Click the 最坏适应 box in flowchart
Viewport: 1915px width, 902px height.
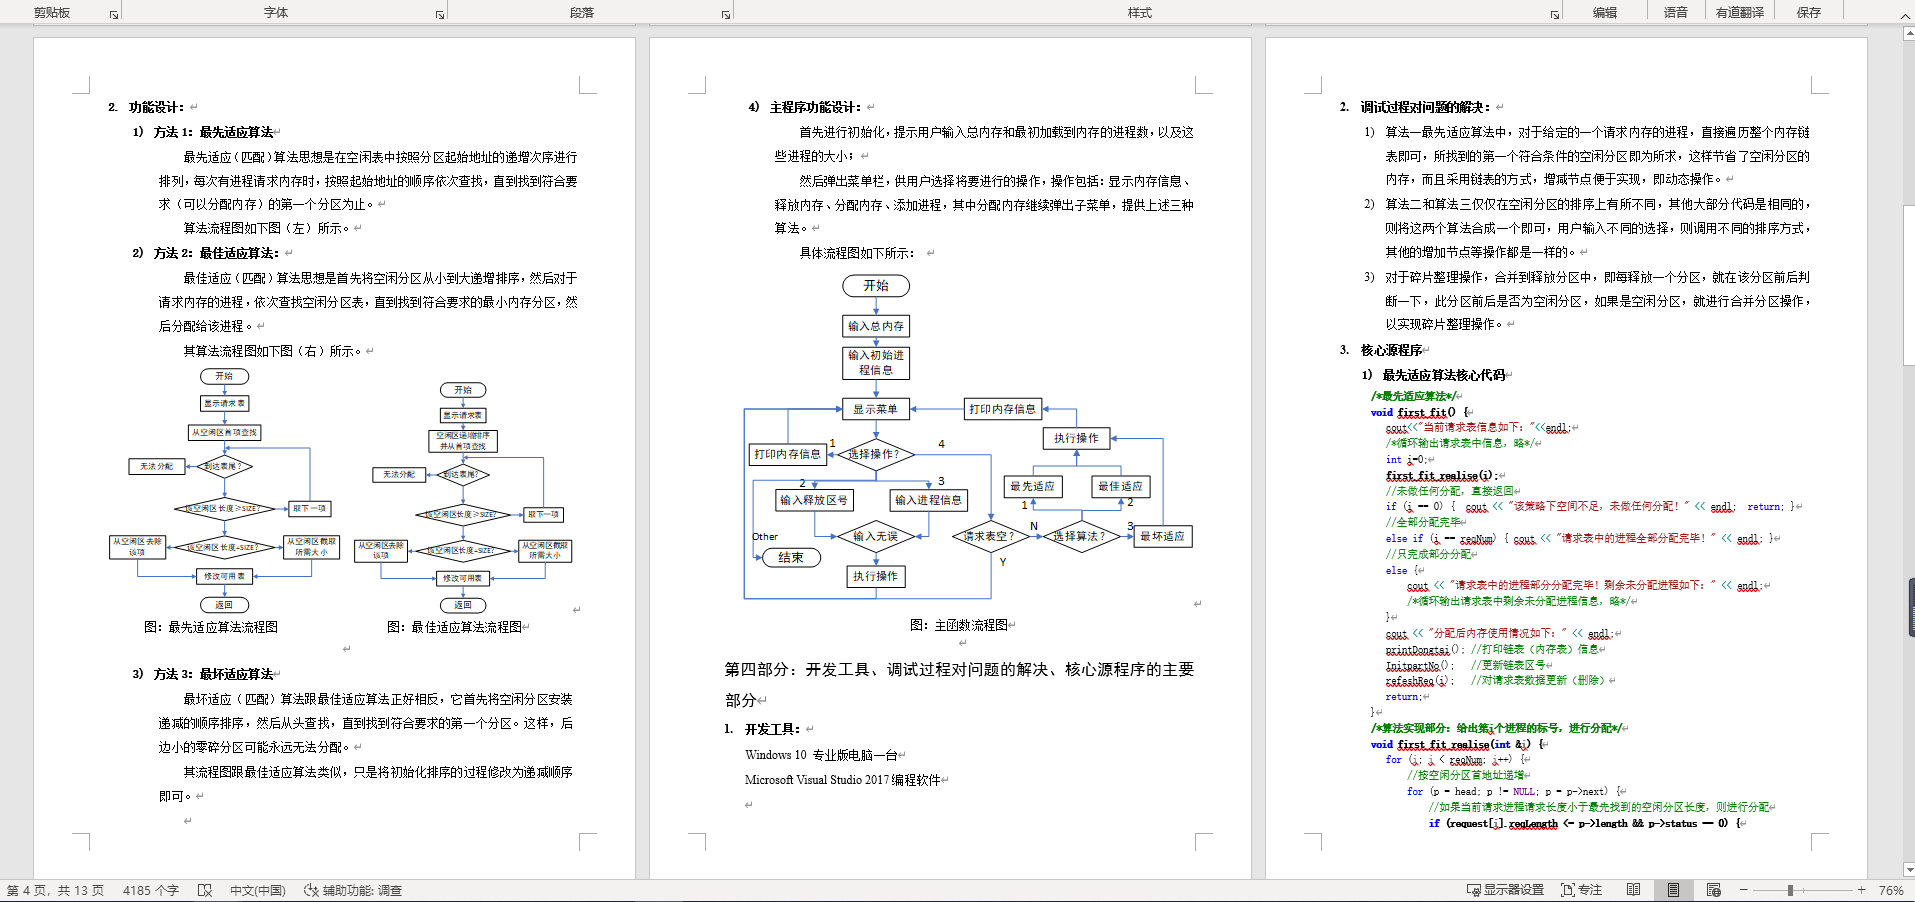coord(1162,536)
